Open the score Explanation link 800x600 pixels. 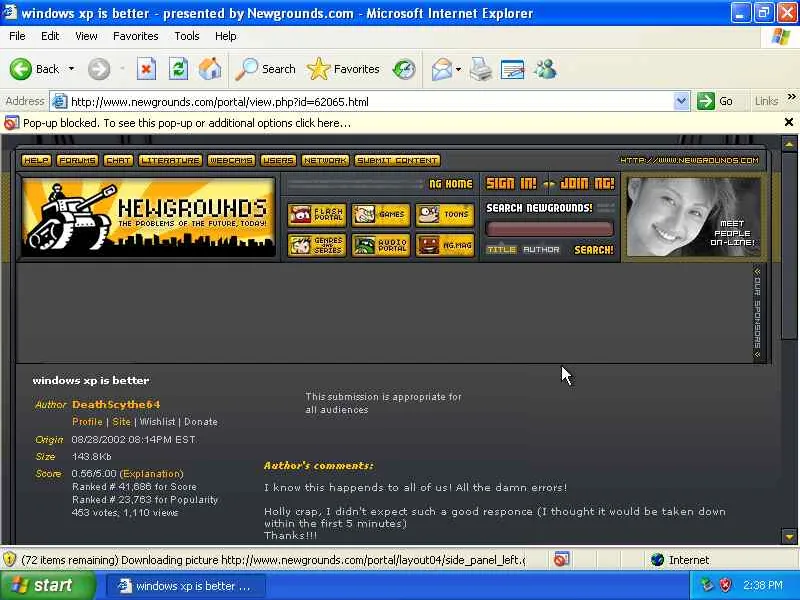pos(152,473)
